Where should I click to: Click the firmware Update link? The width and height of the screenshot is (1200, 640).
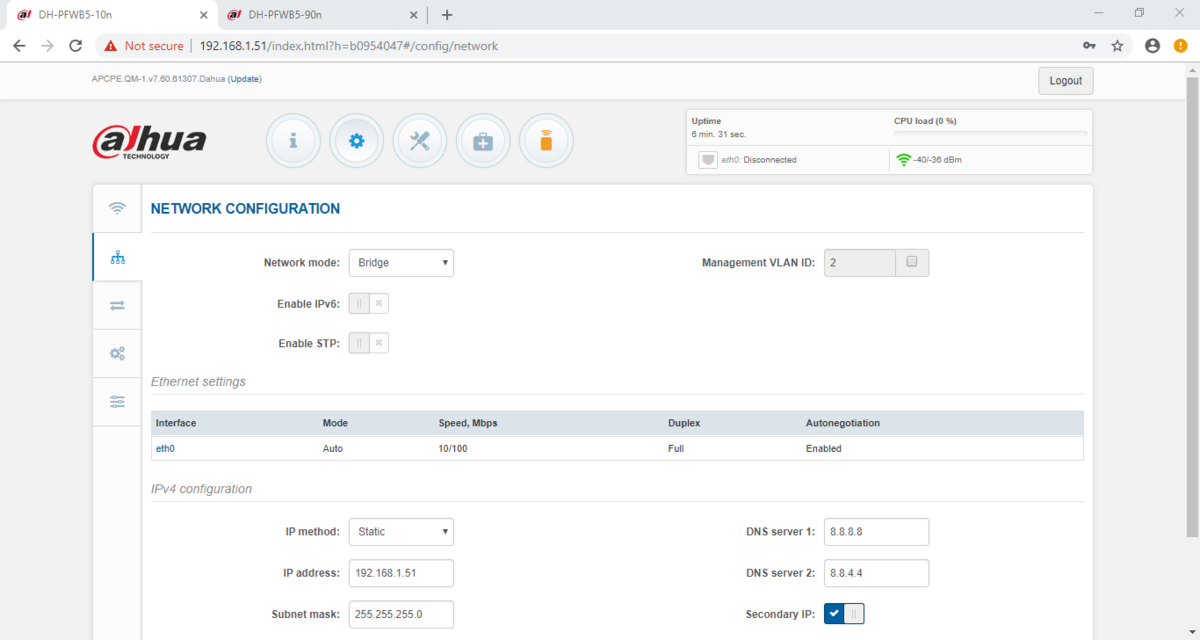tap(245, 79)
